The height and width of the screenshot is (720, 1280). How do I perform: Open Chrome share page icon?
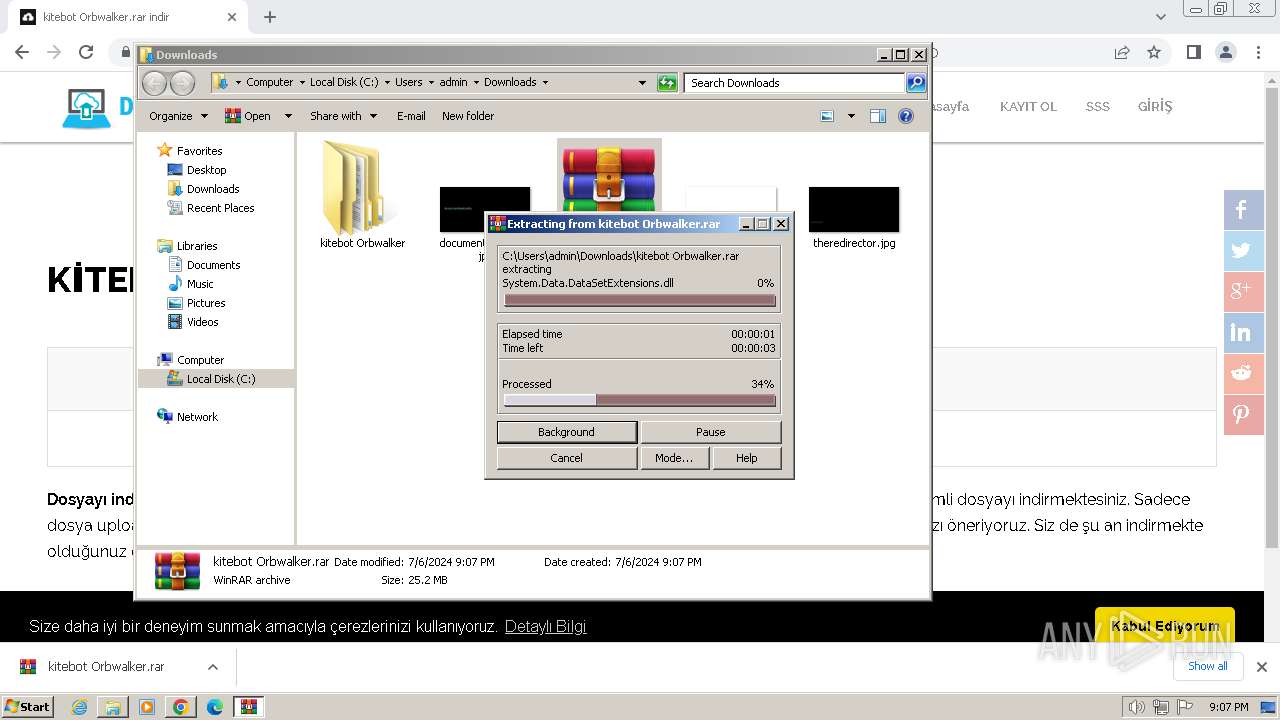tap(1122, 52)
